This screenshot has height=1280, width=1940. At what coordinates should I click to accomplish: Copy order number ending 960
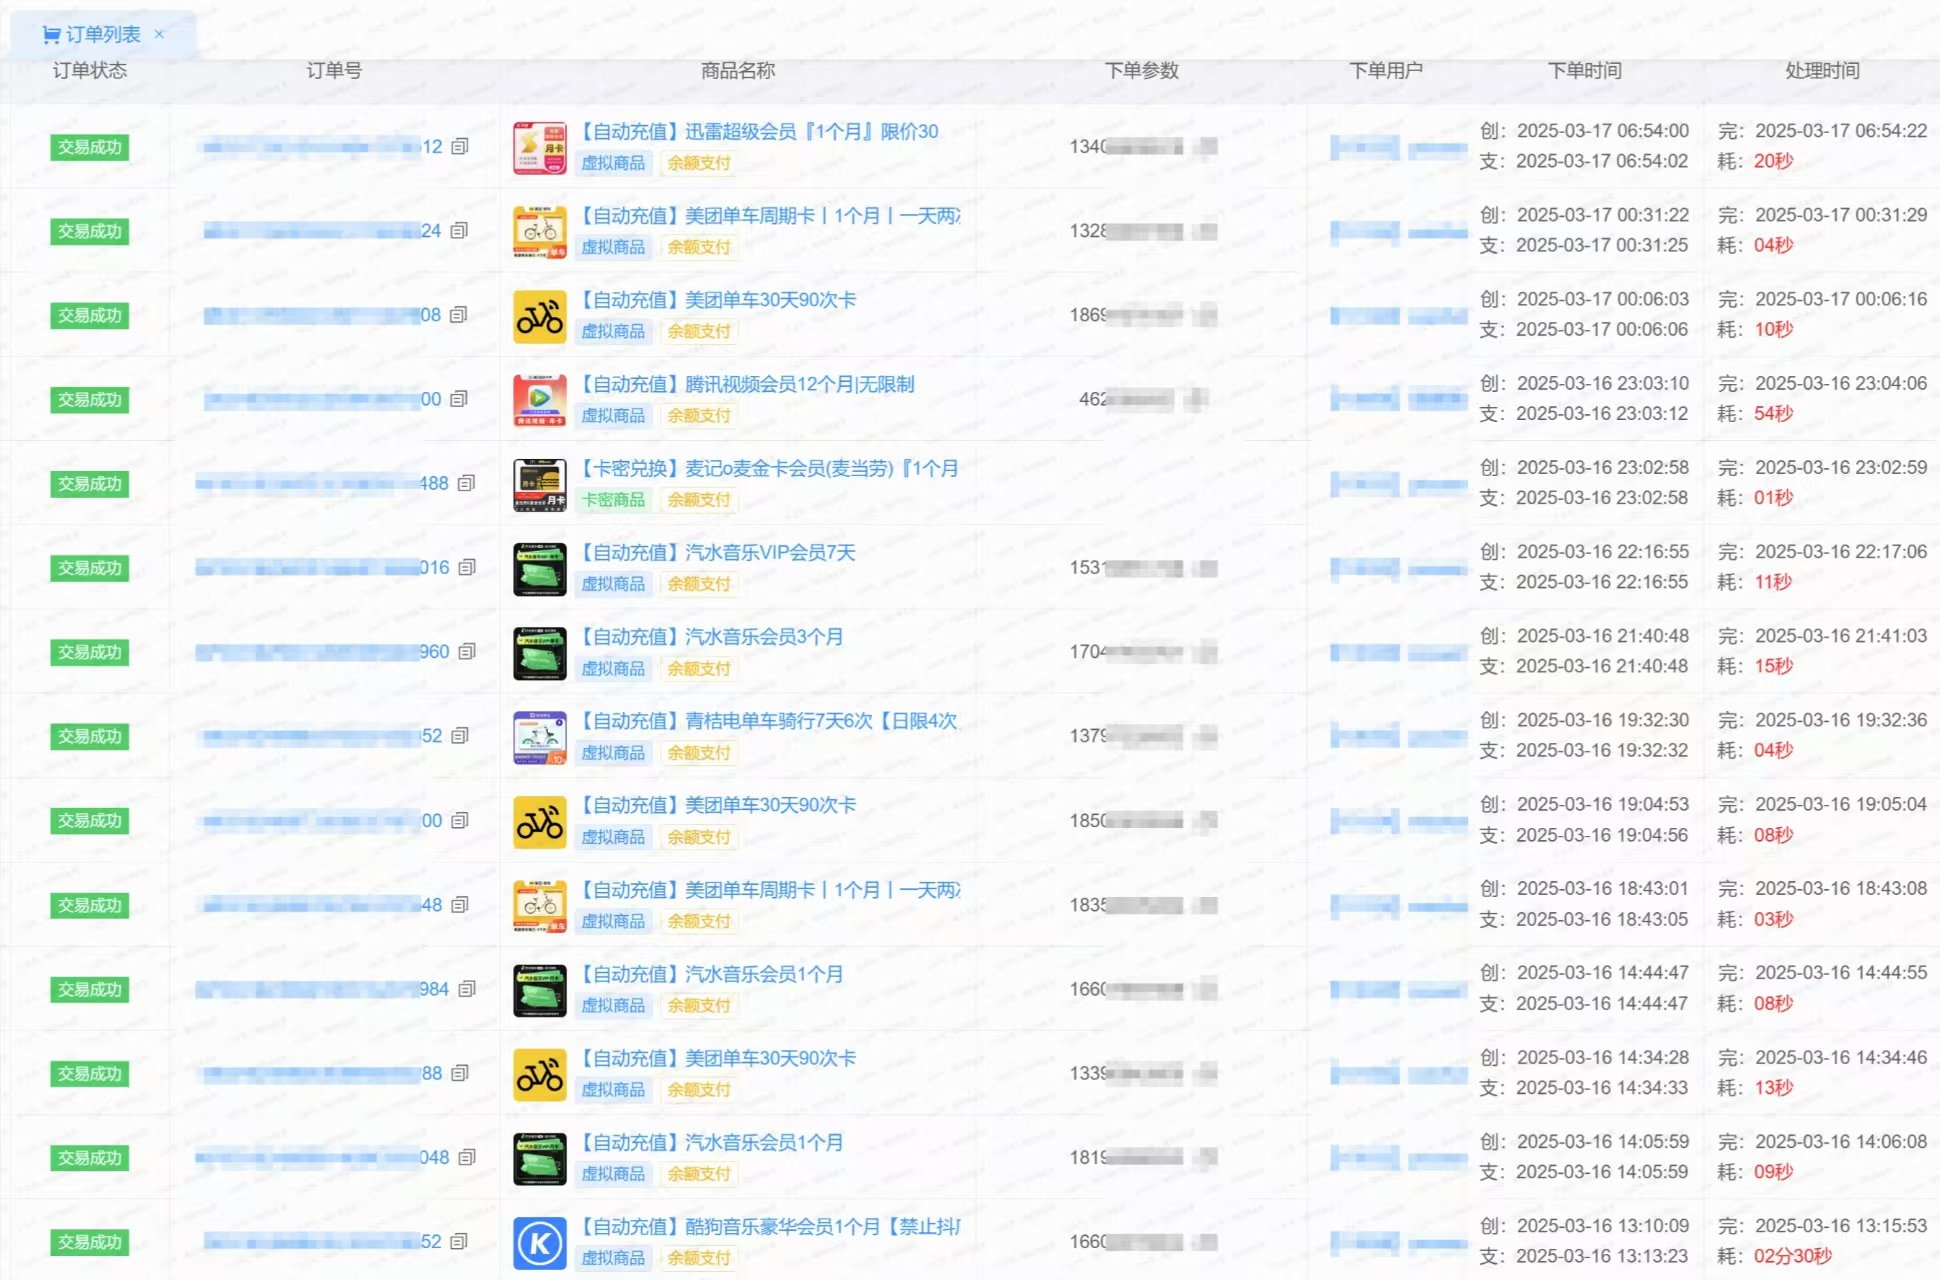pos(466,651)
